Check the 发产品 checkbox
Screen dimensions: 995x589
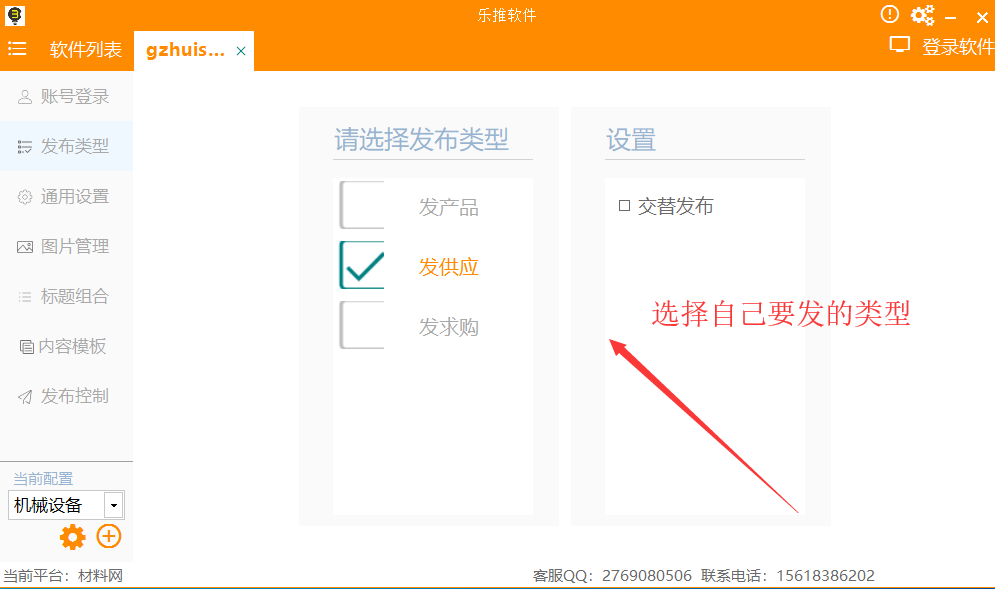pyautogui.click(x=362, y=206)
